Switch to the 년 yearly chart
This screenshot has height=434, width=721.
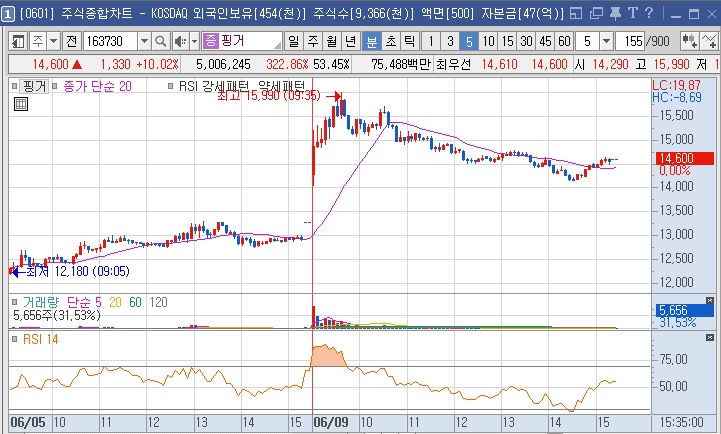(350, 41)
